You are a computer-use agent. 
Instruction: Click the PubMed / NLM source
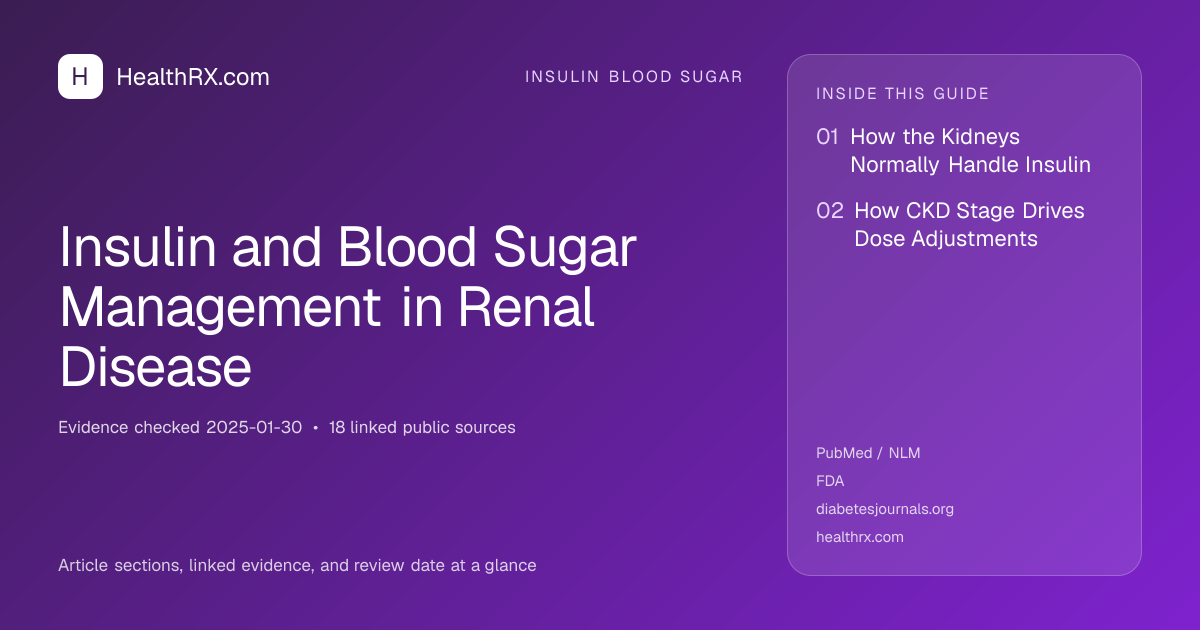[x=868, y=453]
